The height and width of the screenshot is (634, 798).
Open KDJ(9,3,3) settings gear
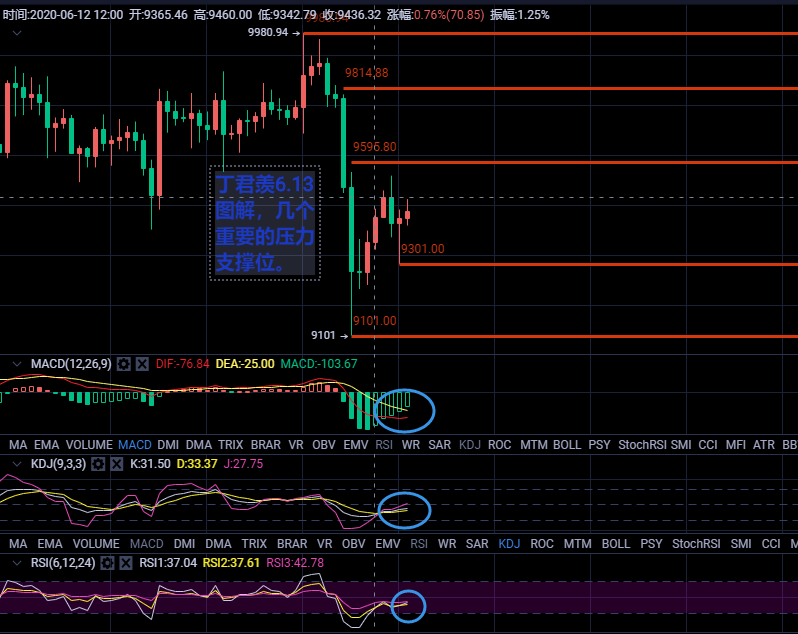(x=98, y=464)
